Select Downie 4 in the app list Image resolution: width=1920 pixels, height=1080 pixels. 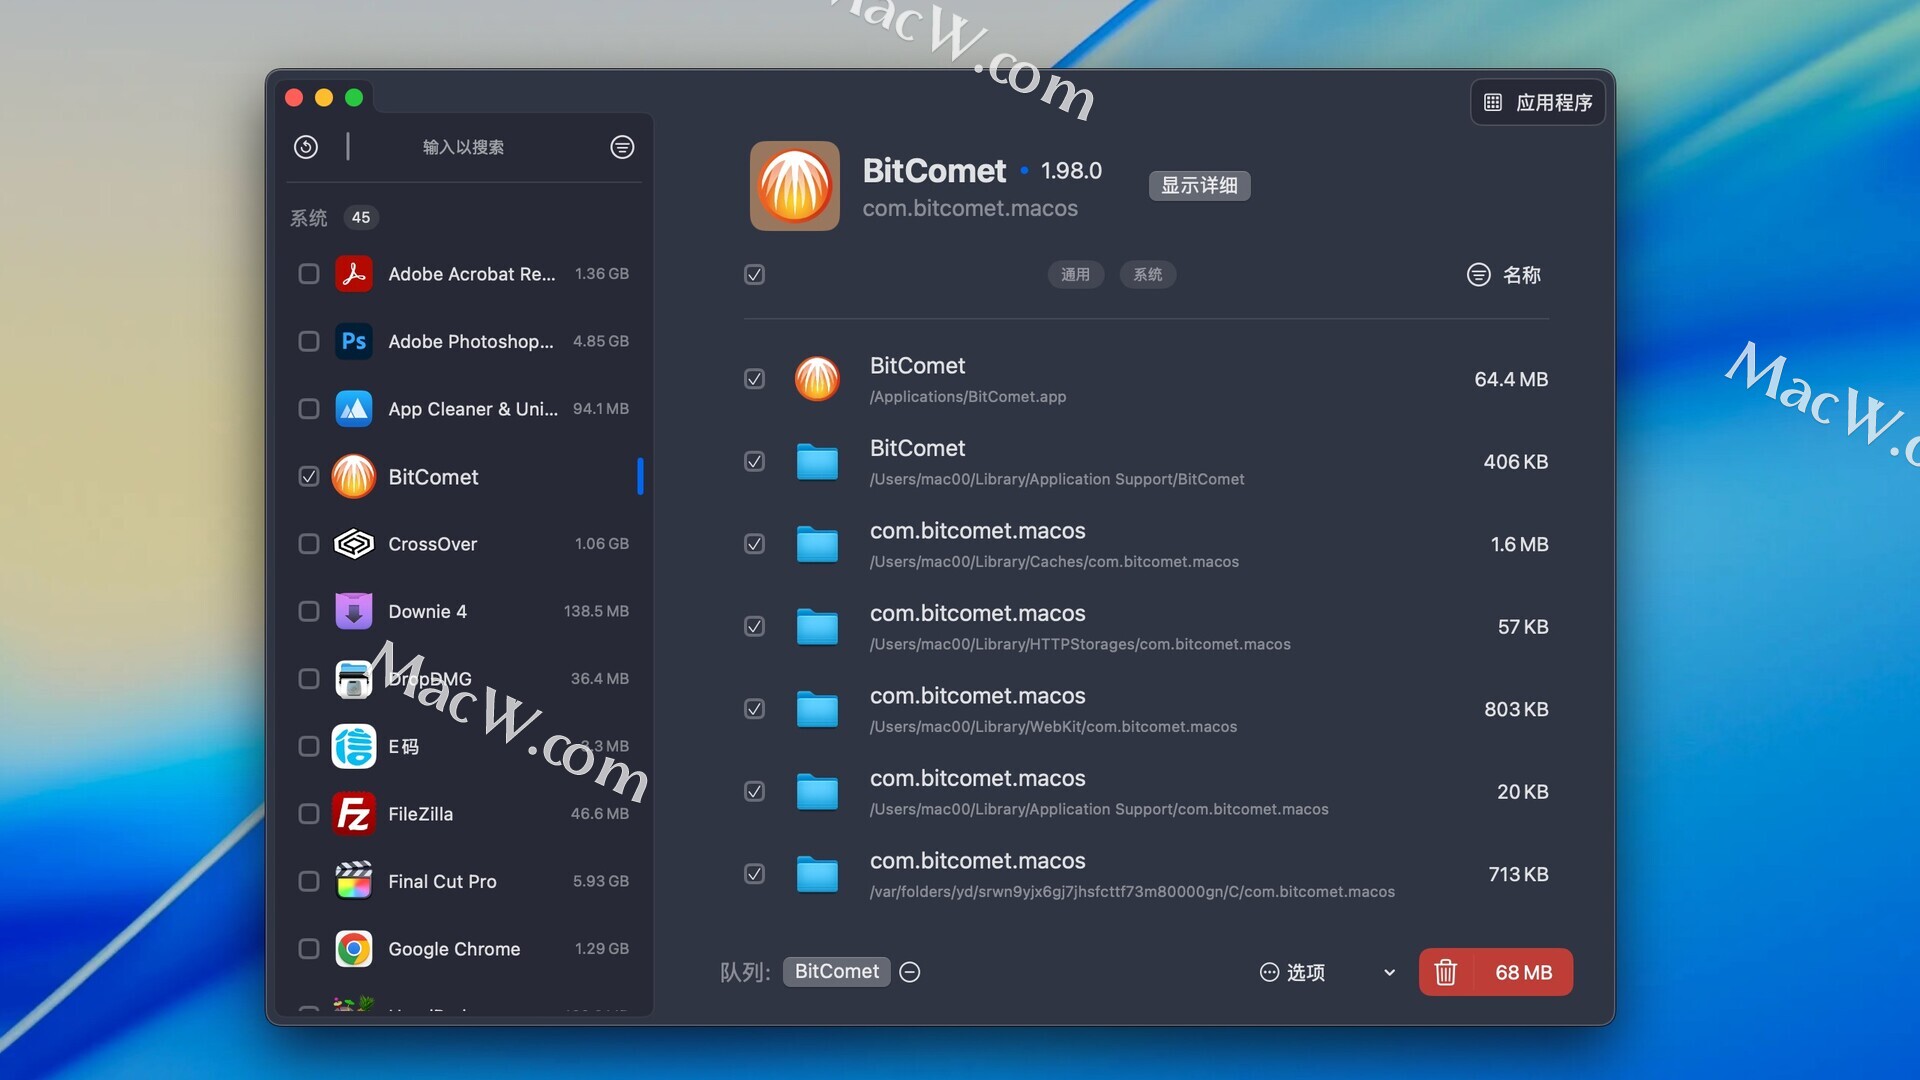[x=464, y=611]
